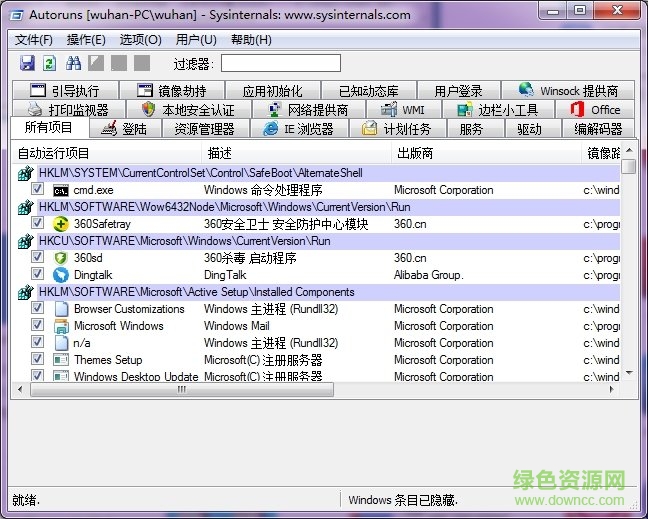Toggle the Themes Setup checkbox

[37, 359]
